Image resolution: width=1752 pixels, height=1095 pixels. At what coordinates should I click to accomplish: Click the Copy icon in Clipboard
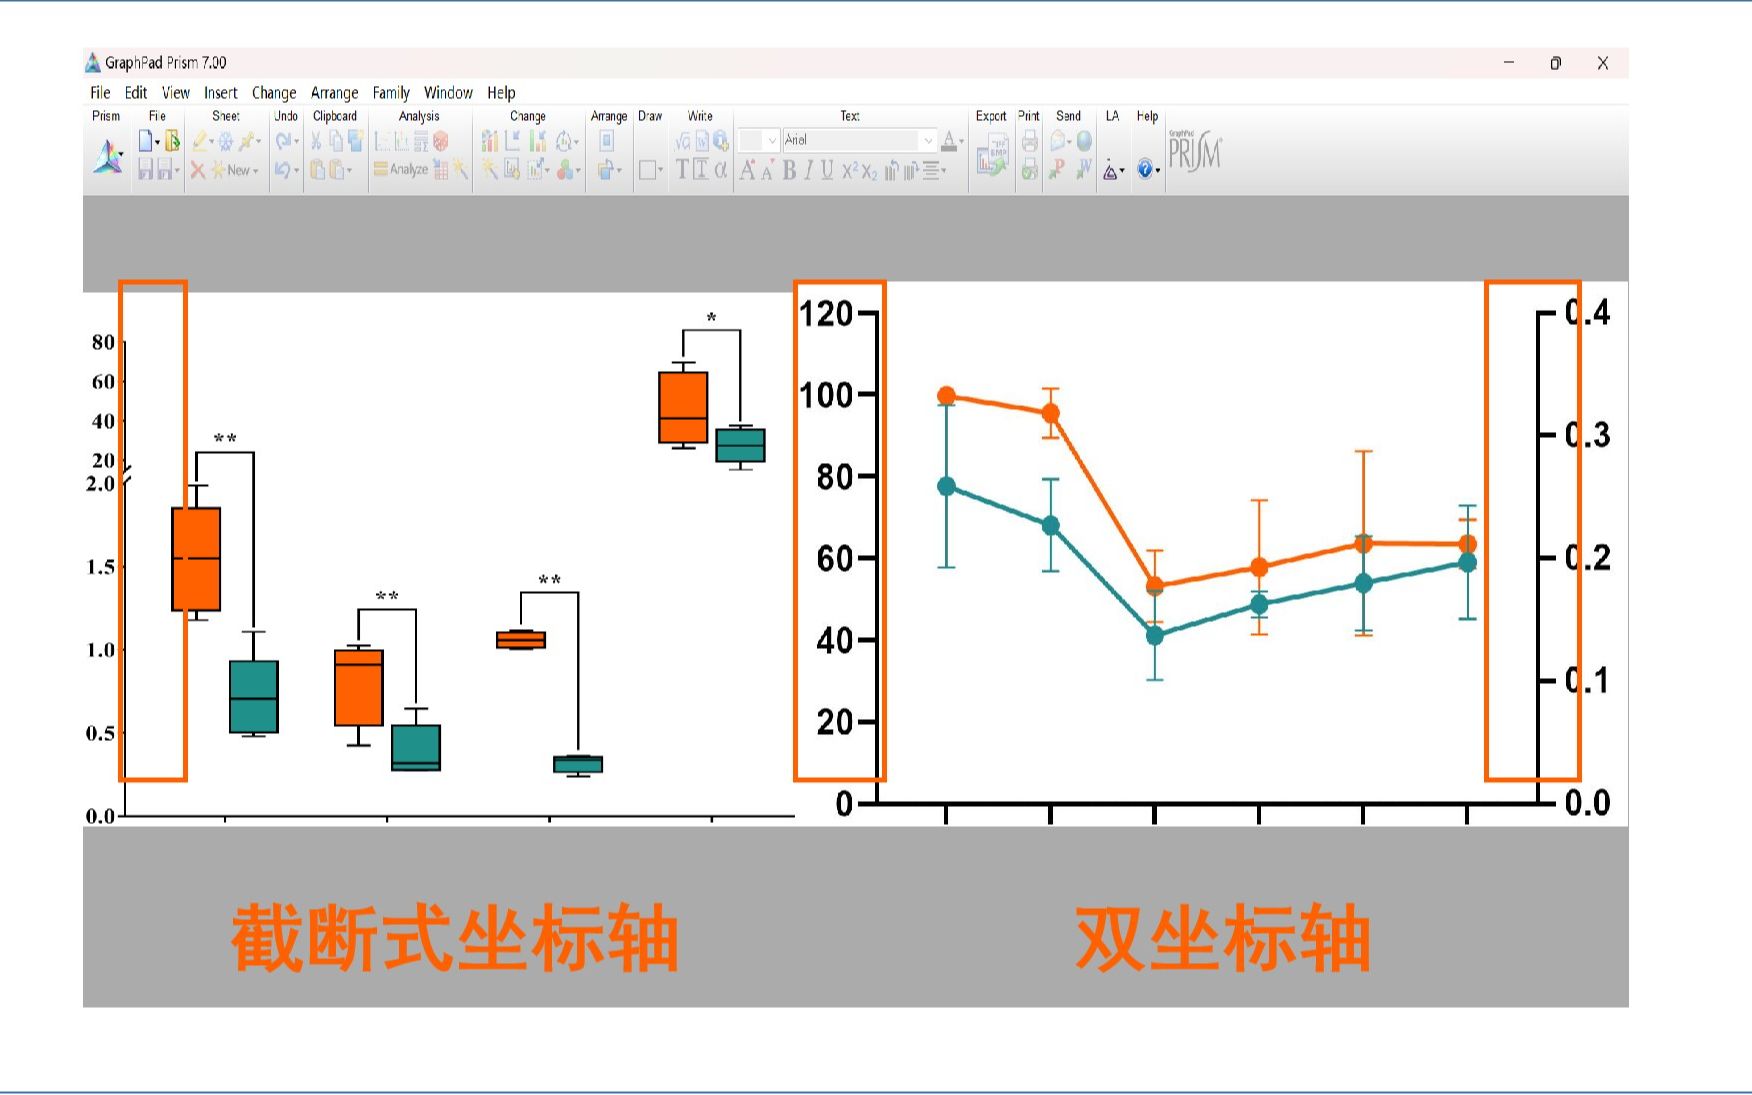pyautogui.click(x=337, y=141)
